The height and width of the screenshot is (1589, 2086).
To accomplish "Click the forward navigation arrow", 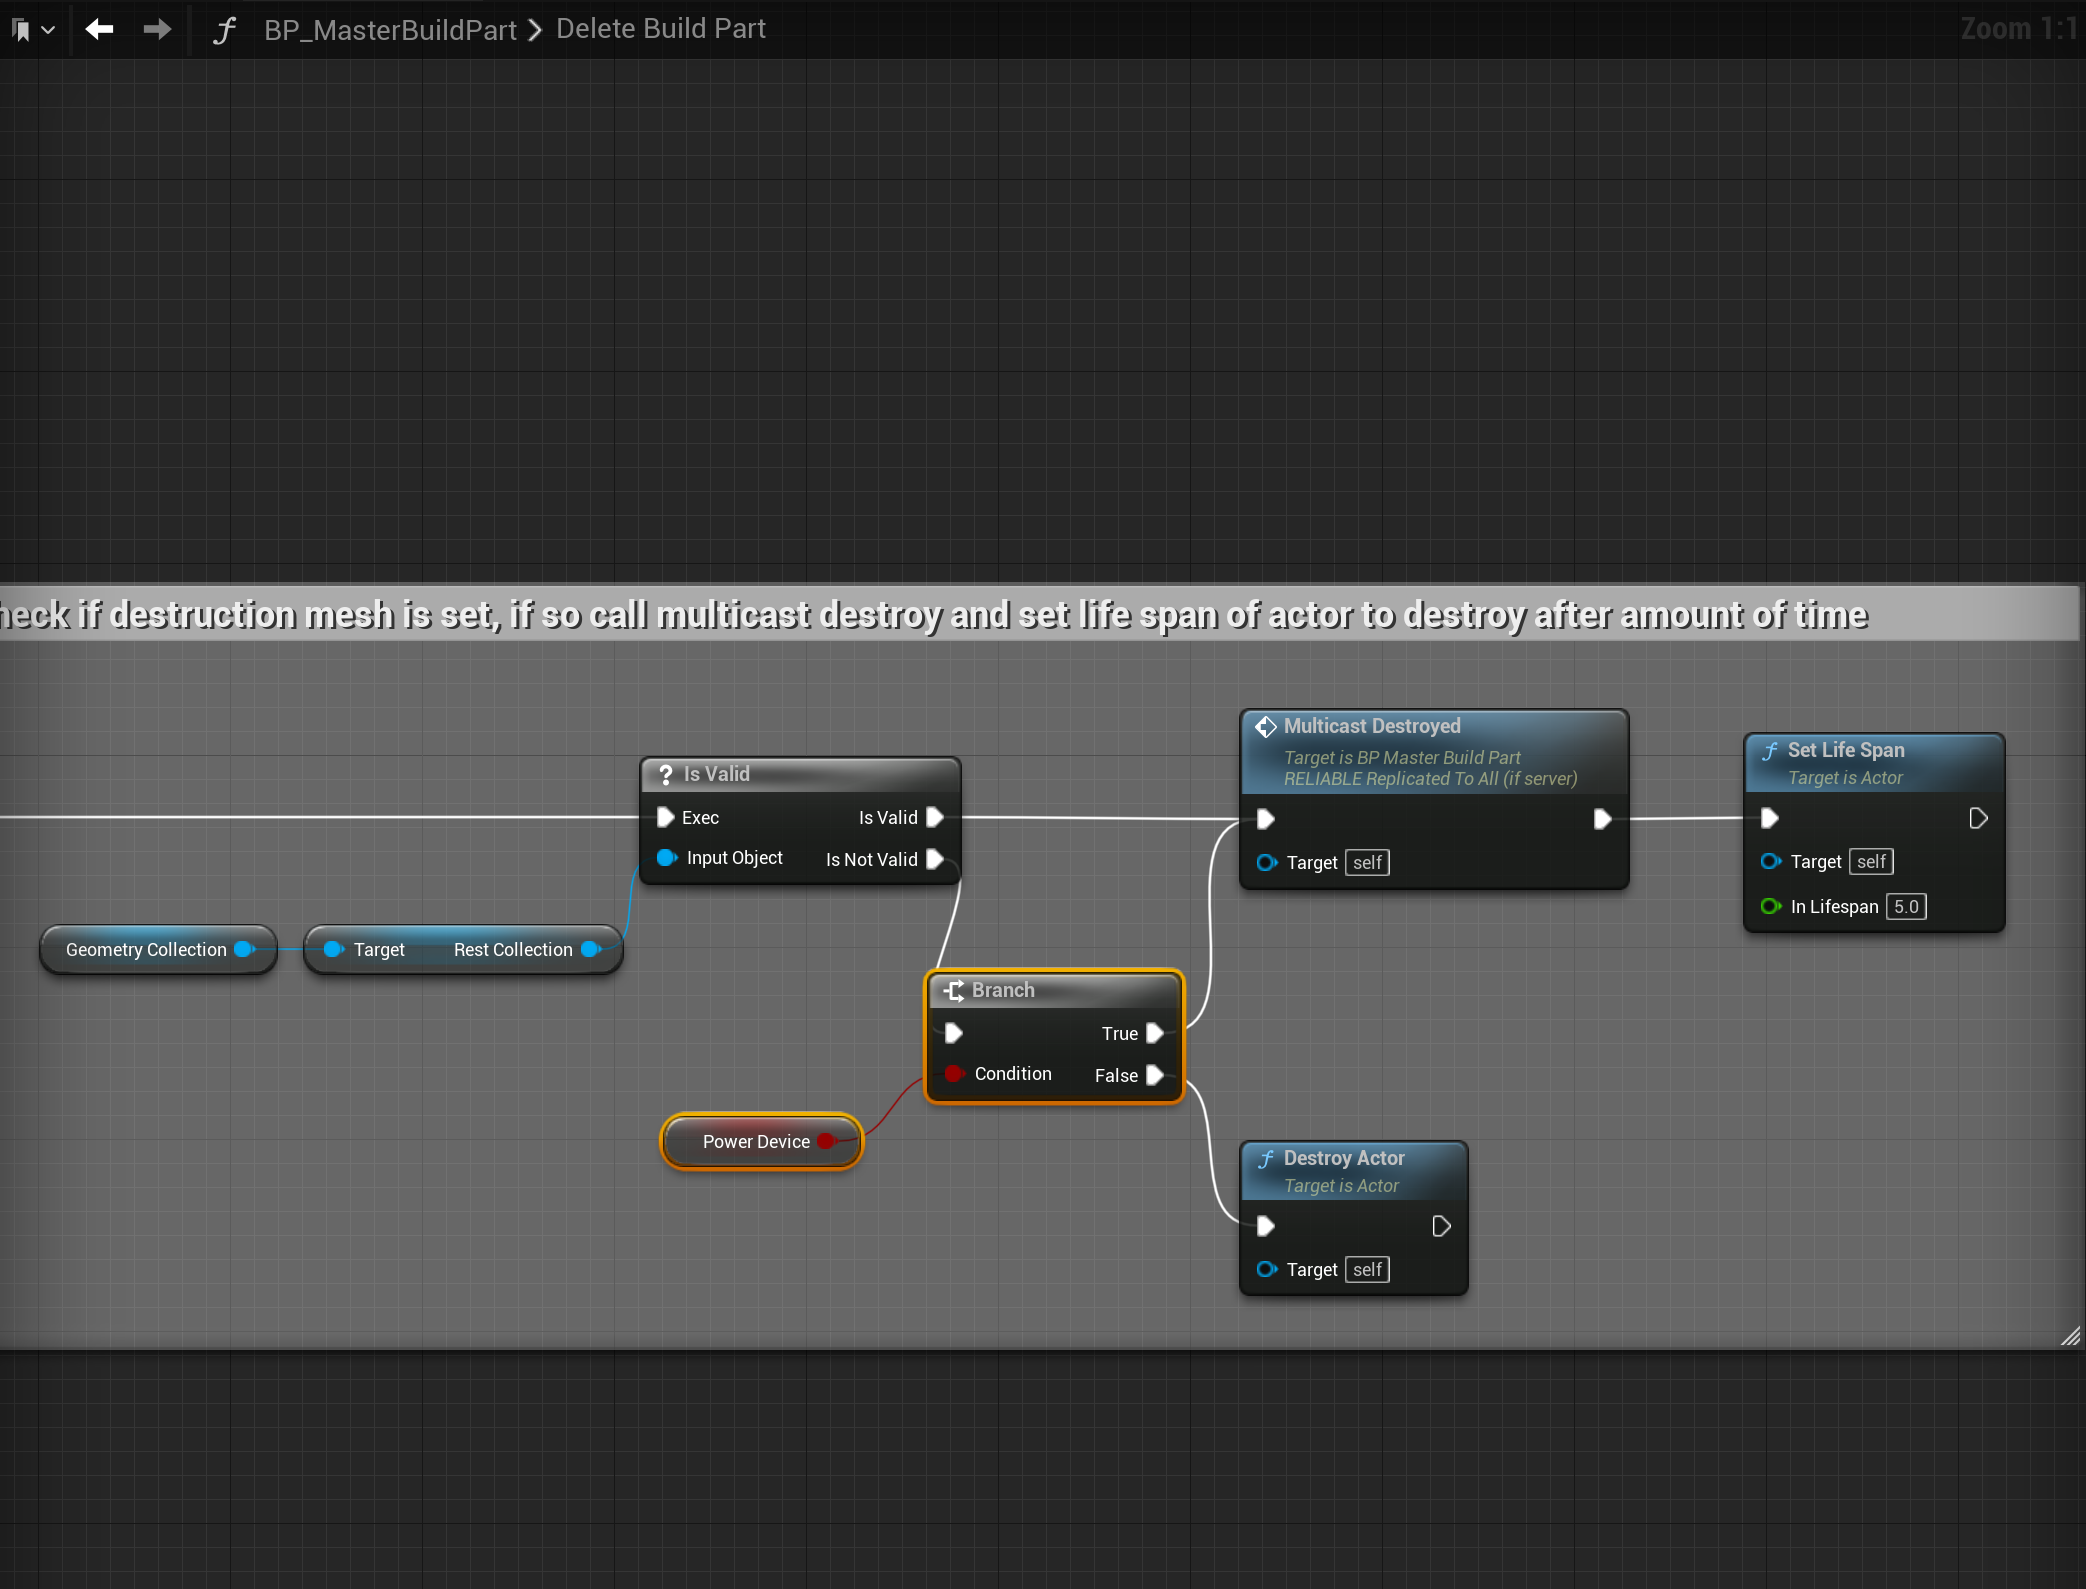I will pyautogui.click(x=157, y=29).
